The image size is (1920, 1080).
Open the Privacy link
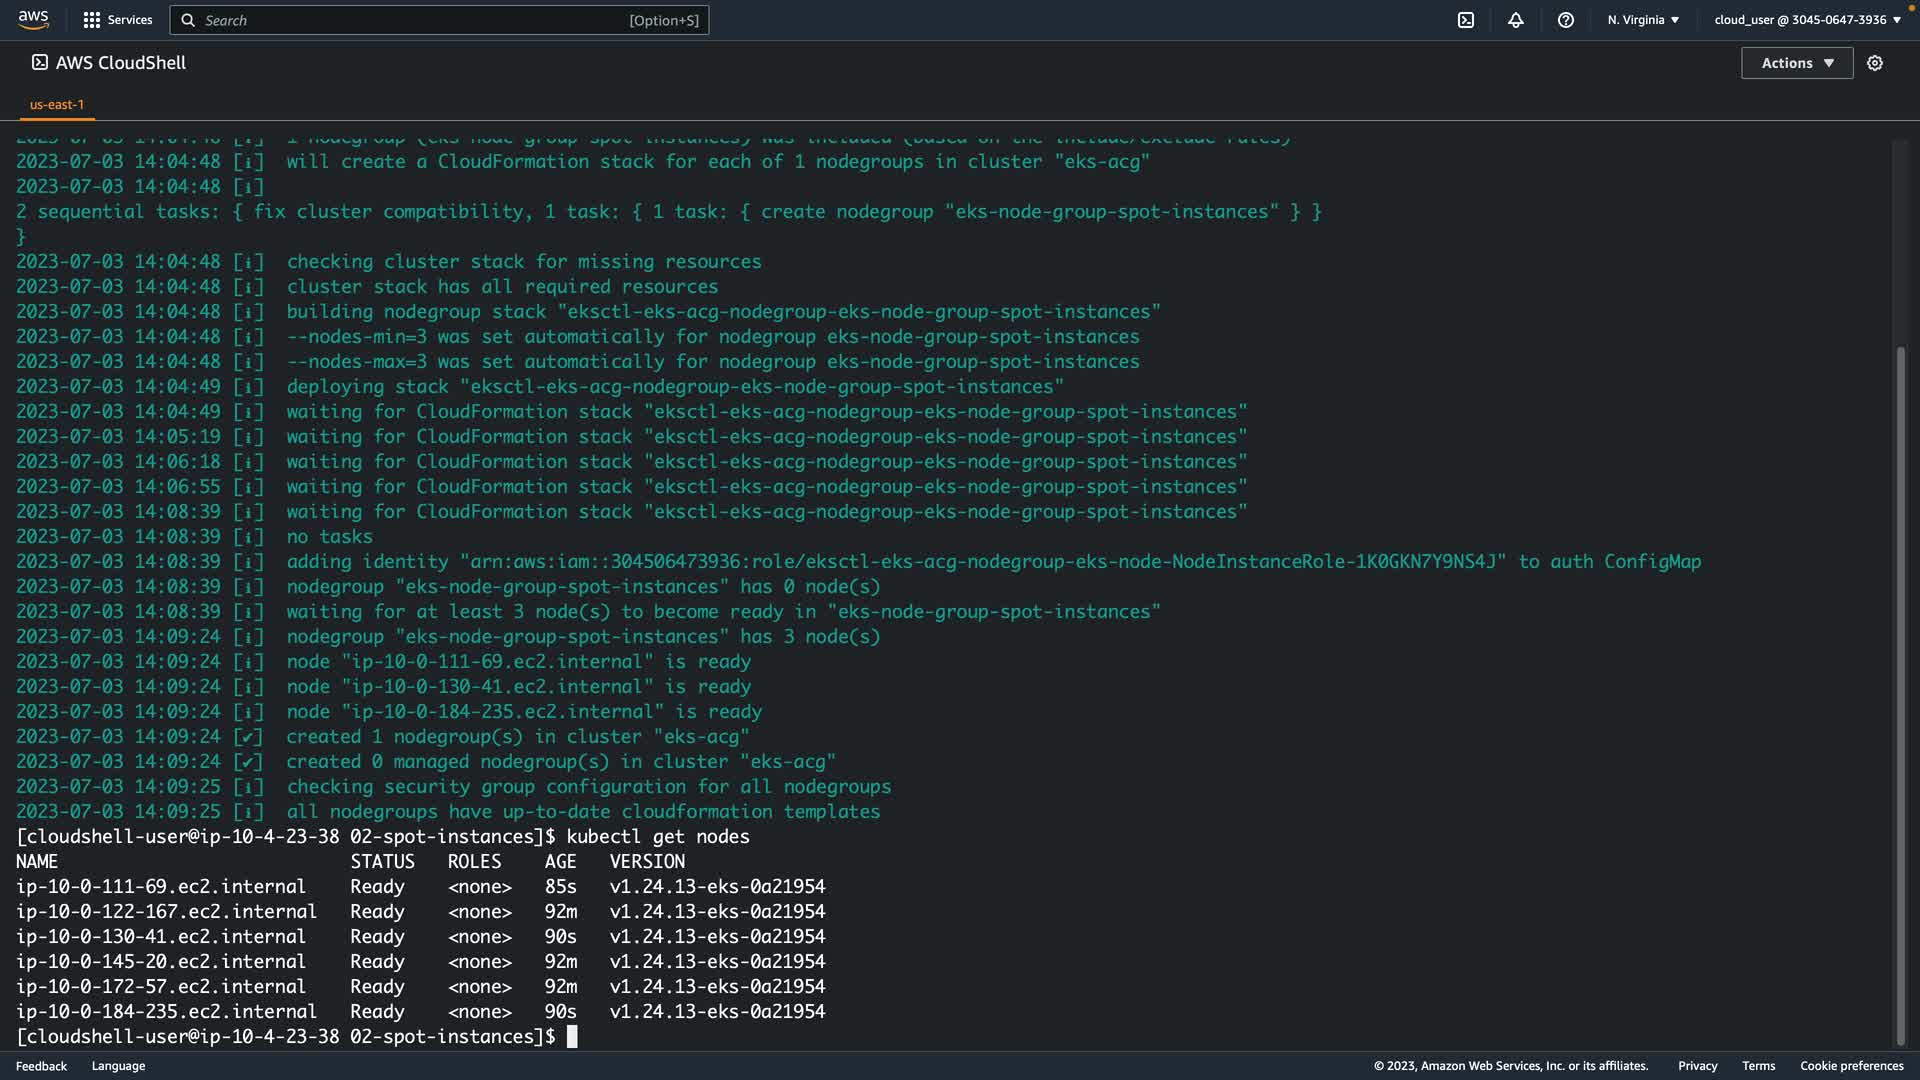point(1697,1066)
